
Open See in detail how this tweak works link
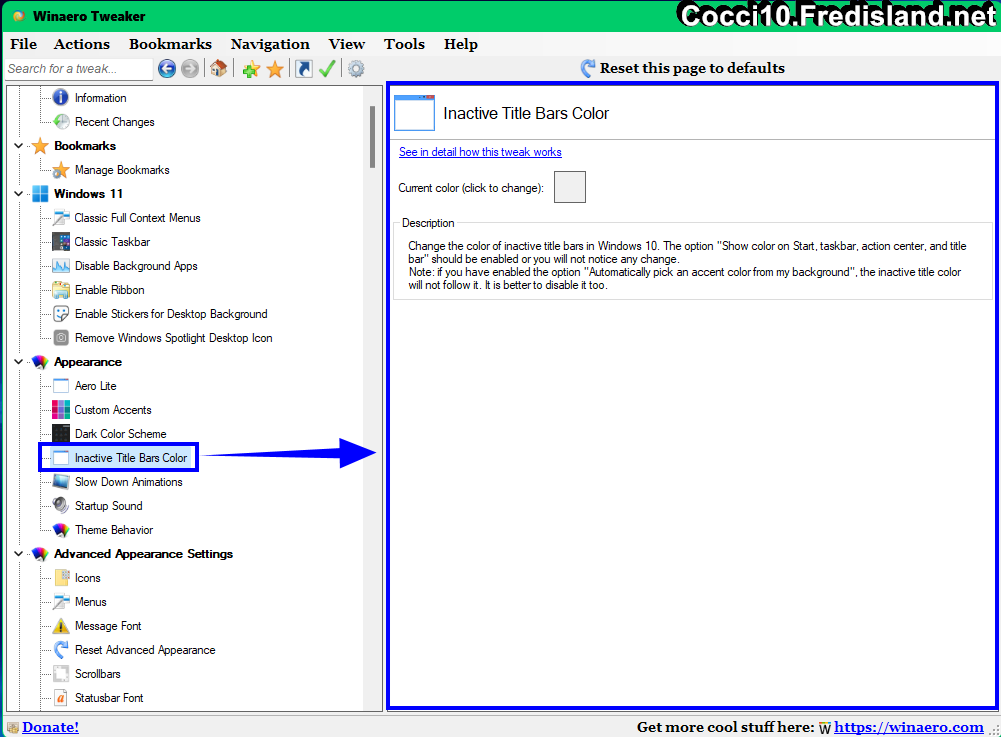pyautogui.click(x=480, y=152)
